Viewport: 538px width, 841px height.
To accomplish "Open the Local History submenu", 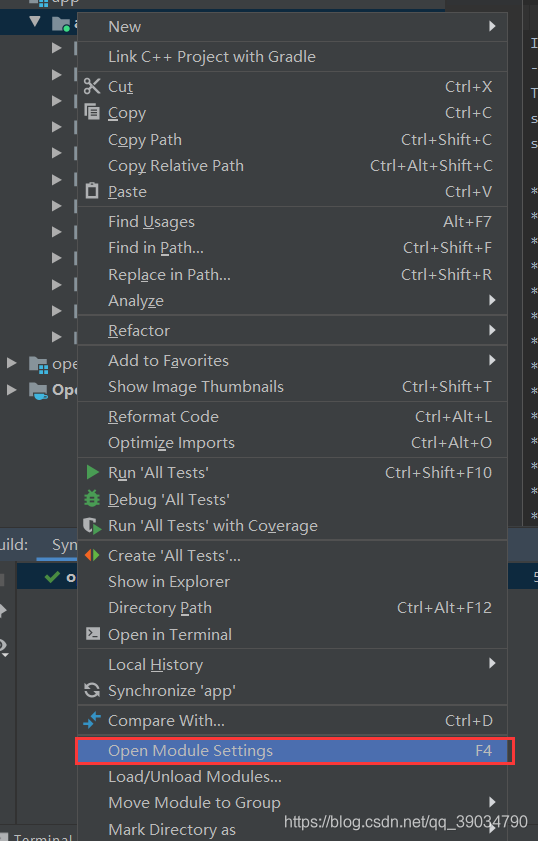I will [292, 665].
